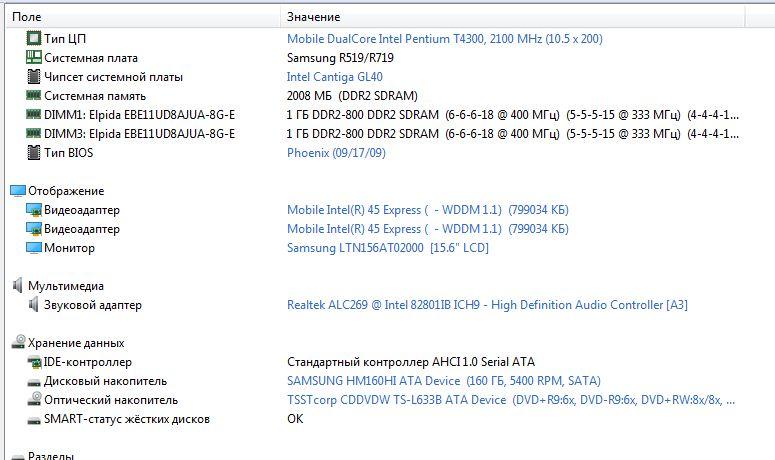The image size is (775, 460).
Task: Click the Оптический накопитель disc drive icon
Action: tap(33, 400)
